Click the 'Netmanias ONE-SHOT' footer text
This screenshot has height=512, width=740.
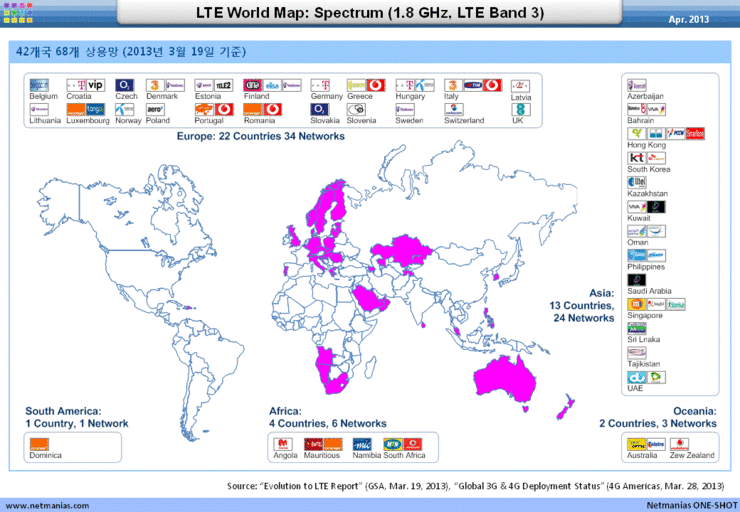point(691,505)
